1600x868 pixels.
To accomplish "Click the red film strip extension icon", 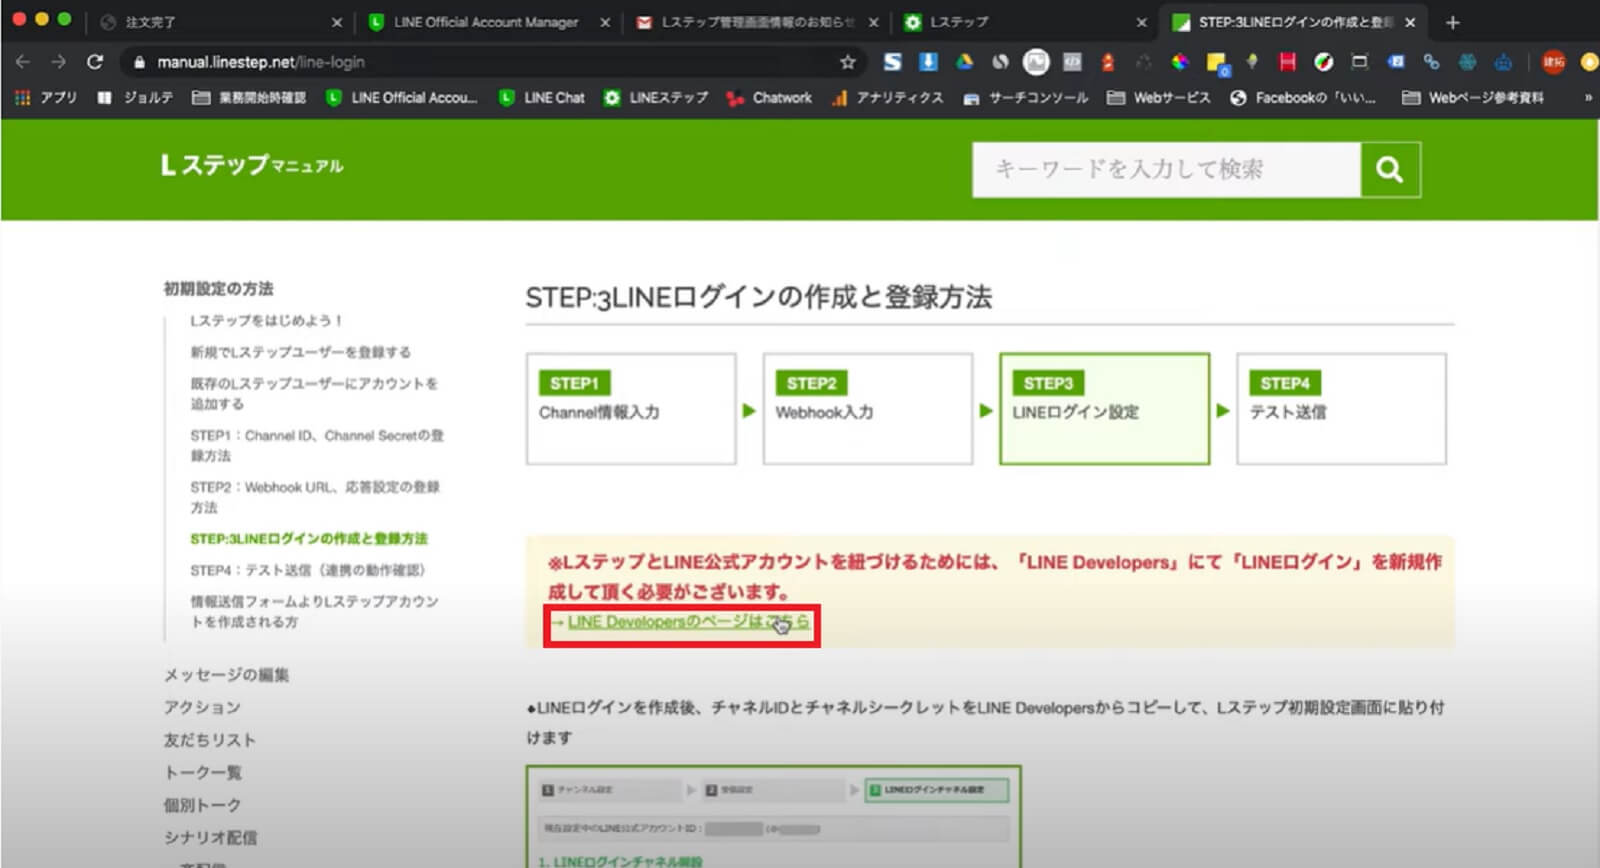I will [1287, 62].
